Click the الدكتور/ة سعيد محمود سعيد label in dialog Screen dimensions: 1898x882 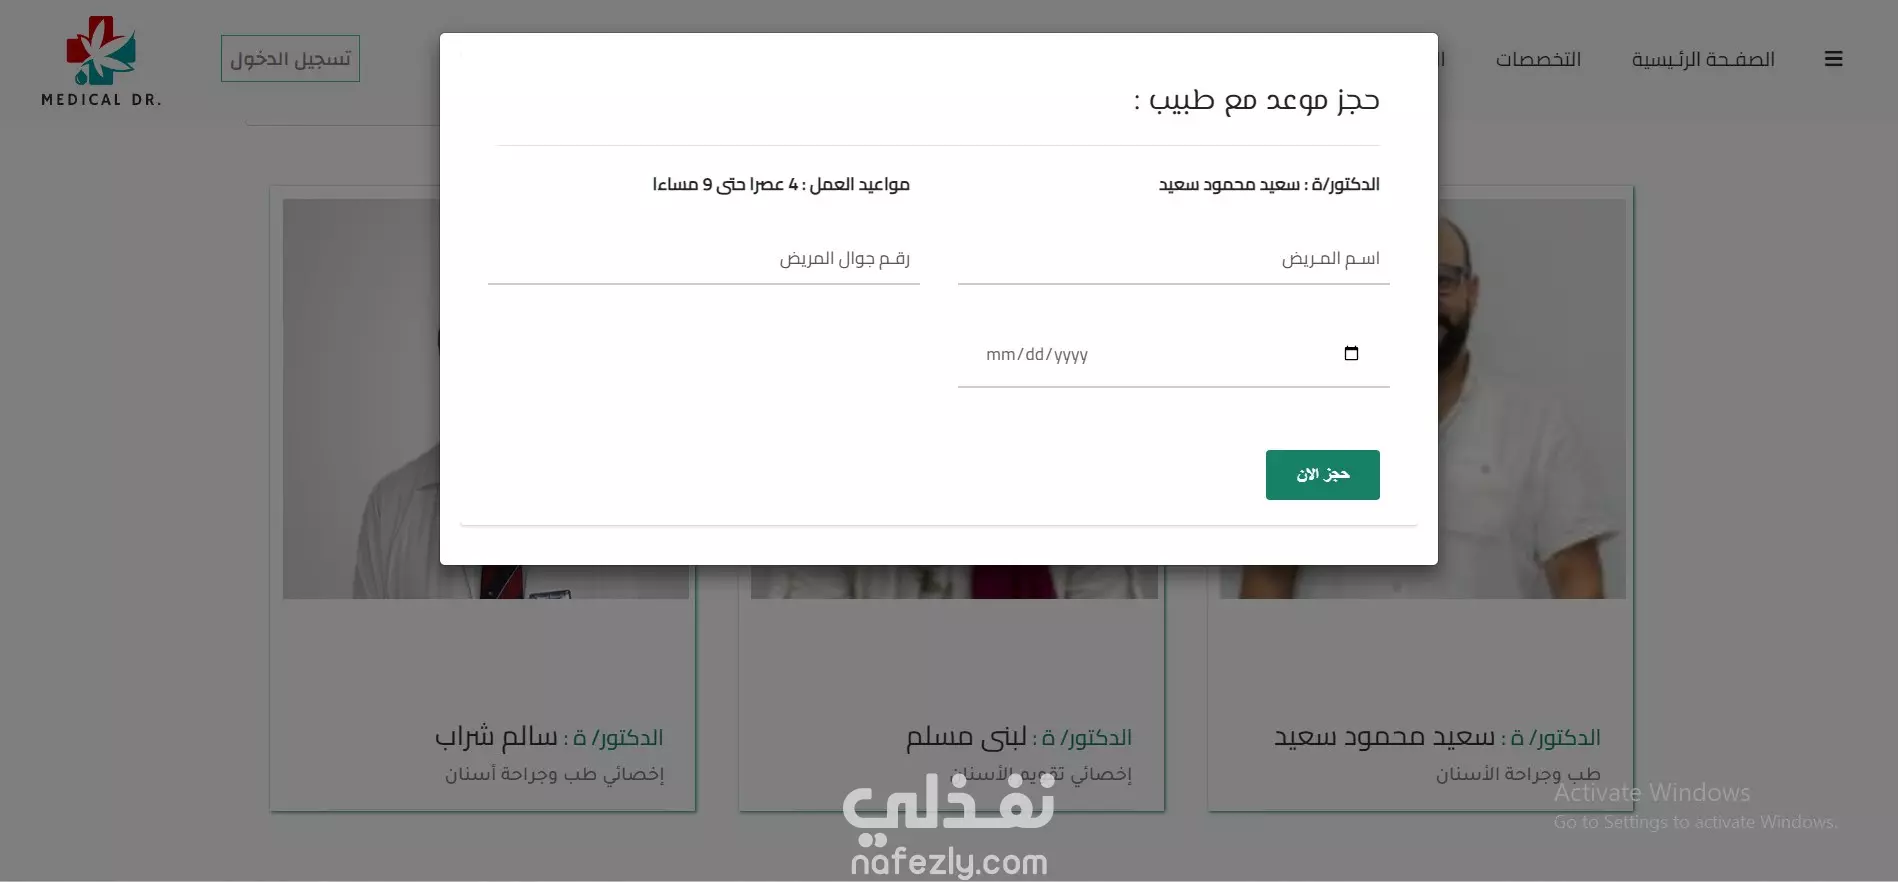click(x=1269, y=185)
